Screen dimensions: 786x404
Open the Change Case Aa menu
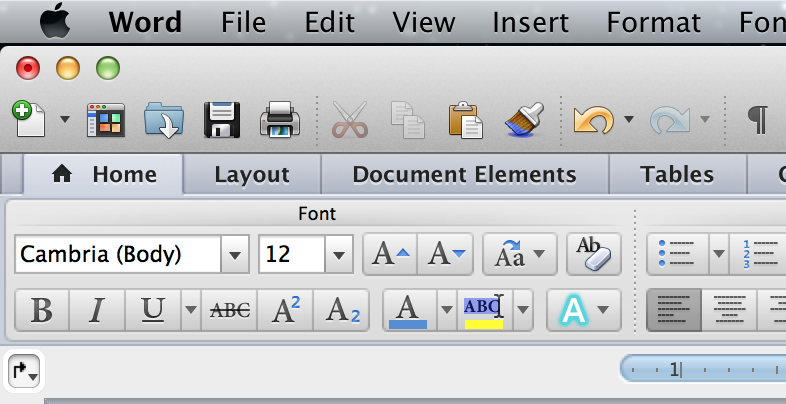tap(519, 254)
